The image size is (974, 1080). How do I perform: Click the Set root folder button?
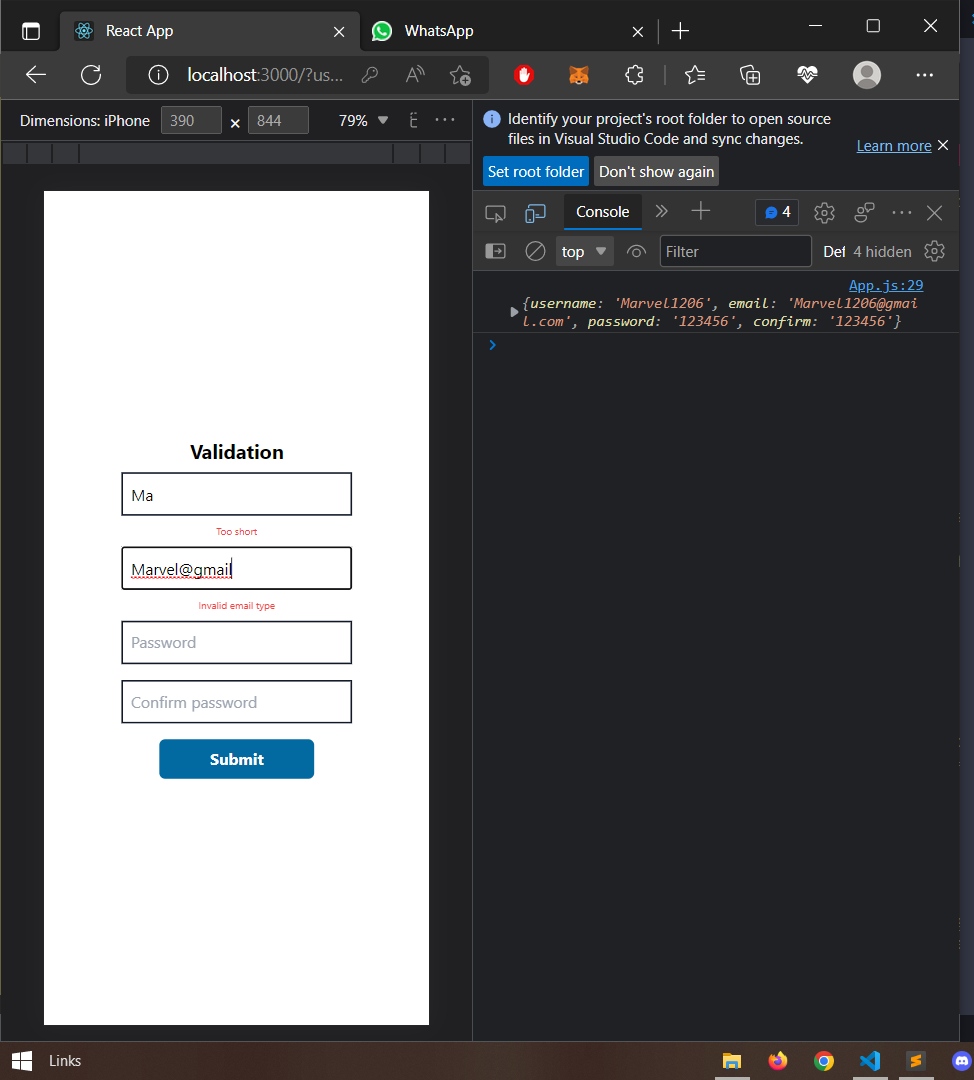pyautogui.click(x=535, y=172)
